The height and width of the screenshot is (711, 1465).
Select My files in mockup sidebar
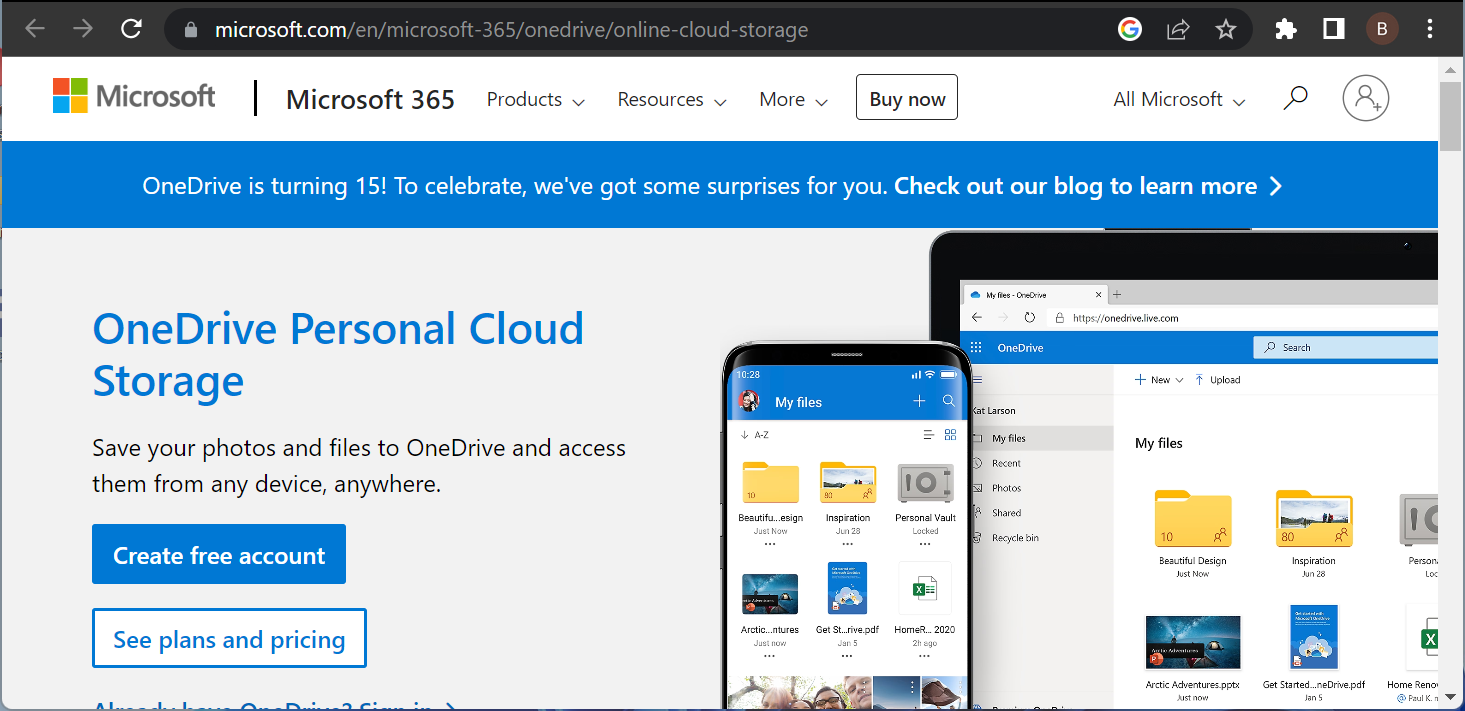coord(1043,438)
